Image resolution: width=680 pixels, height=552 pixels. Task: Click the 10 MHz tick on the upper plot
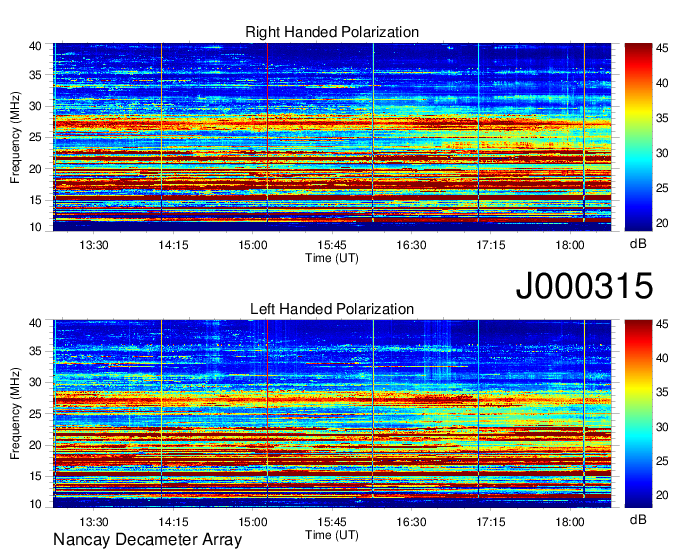(35, 227)
